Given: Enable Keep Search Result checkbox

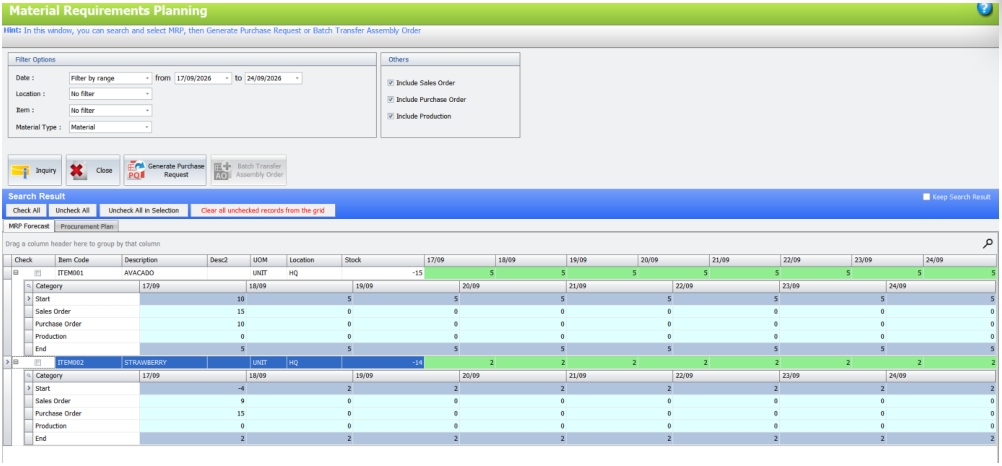Looking at the screenshot, I should [927, 197].
